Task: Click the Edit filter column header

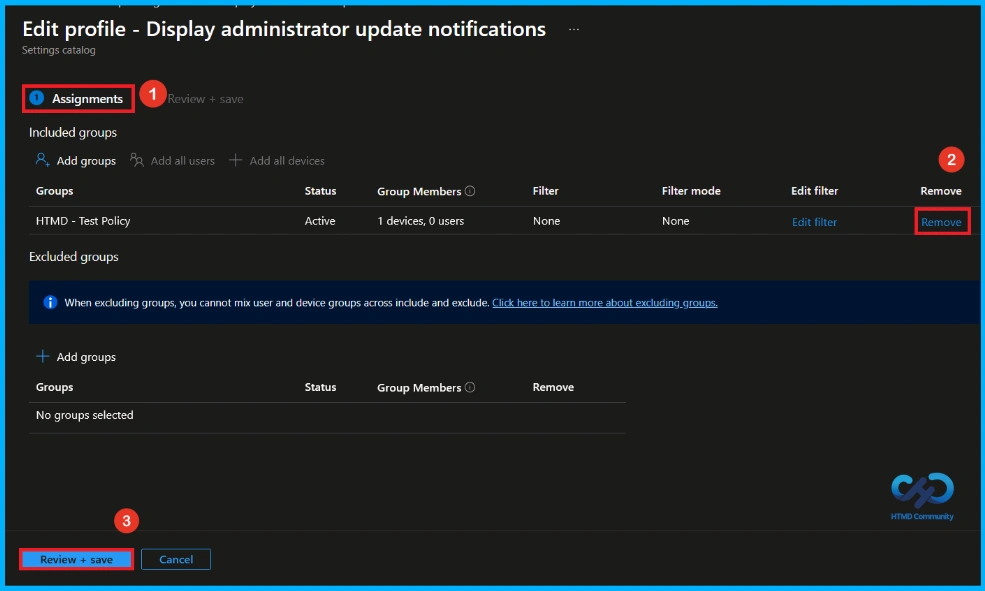Action: (x=814, y=191)
